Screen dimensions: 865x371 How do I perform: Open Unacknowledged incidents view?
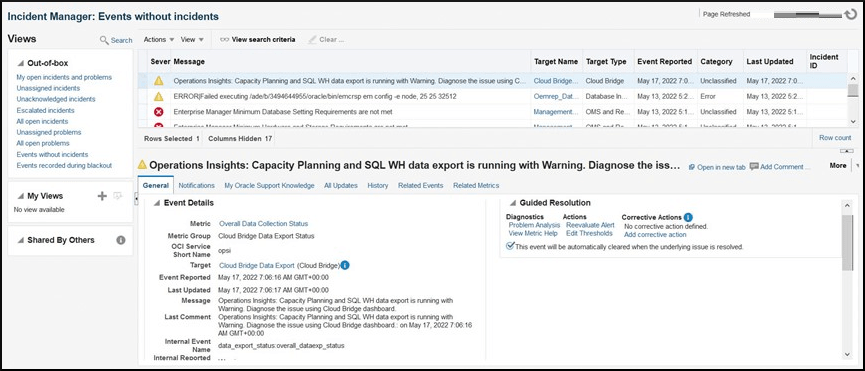(56, 99)
